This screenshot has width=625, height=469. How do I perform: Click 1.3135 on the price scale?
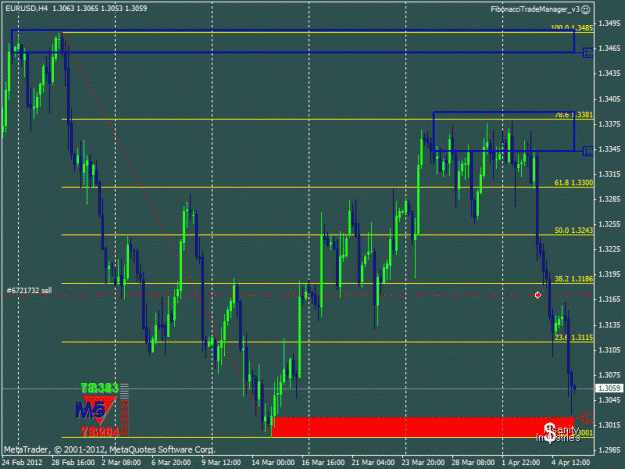(610, 325)
